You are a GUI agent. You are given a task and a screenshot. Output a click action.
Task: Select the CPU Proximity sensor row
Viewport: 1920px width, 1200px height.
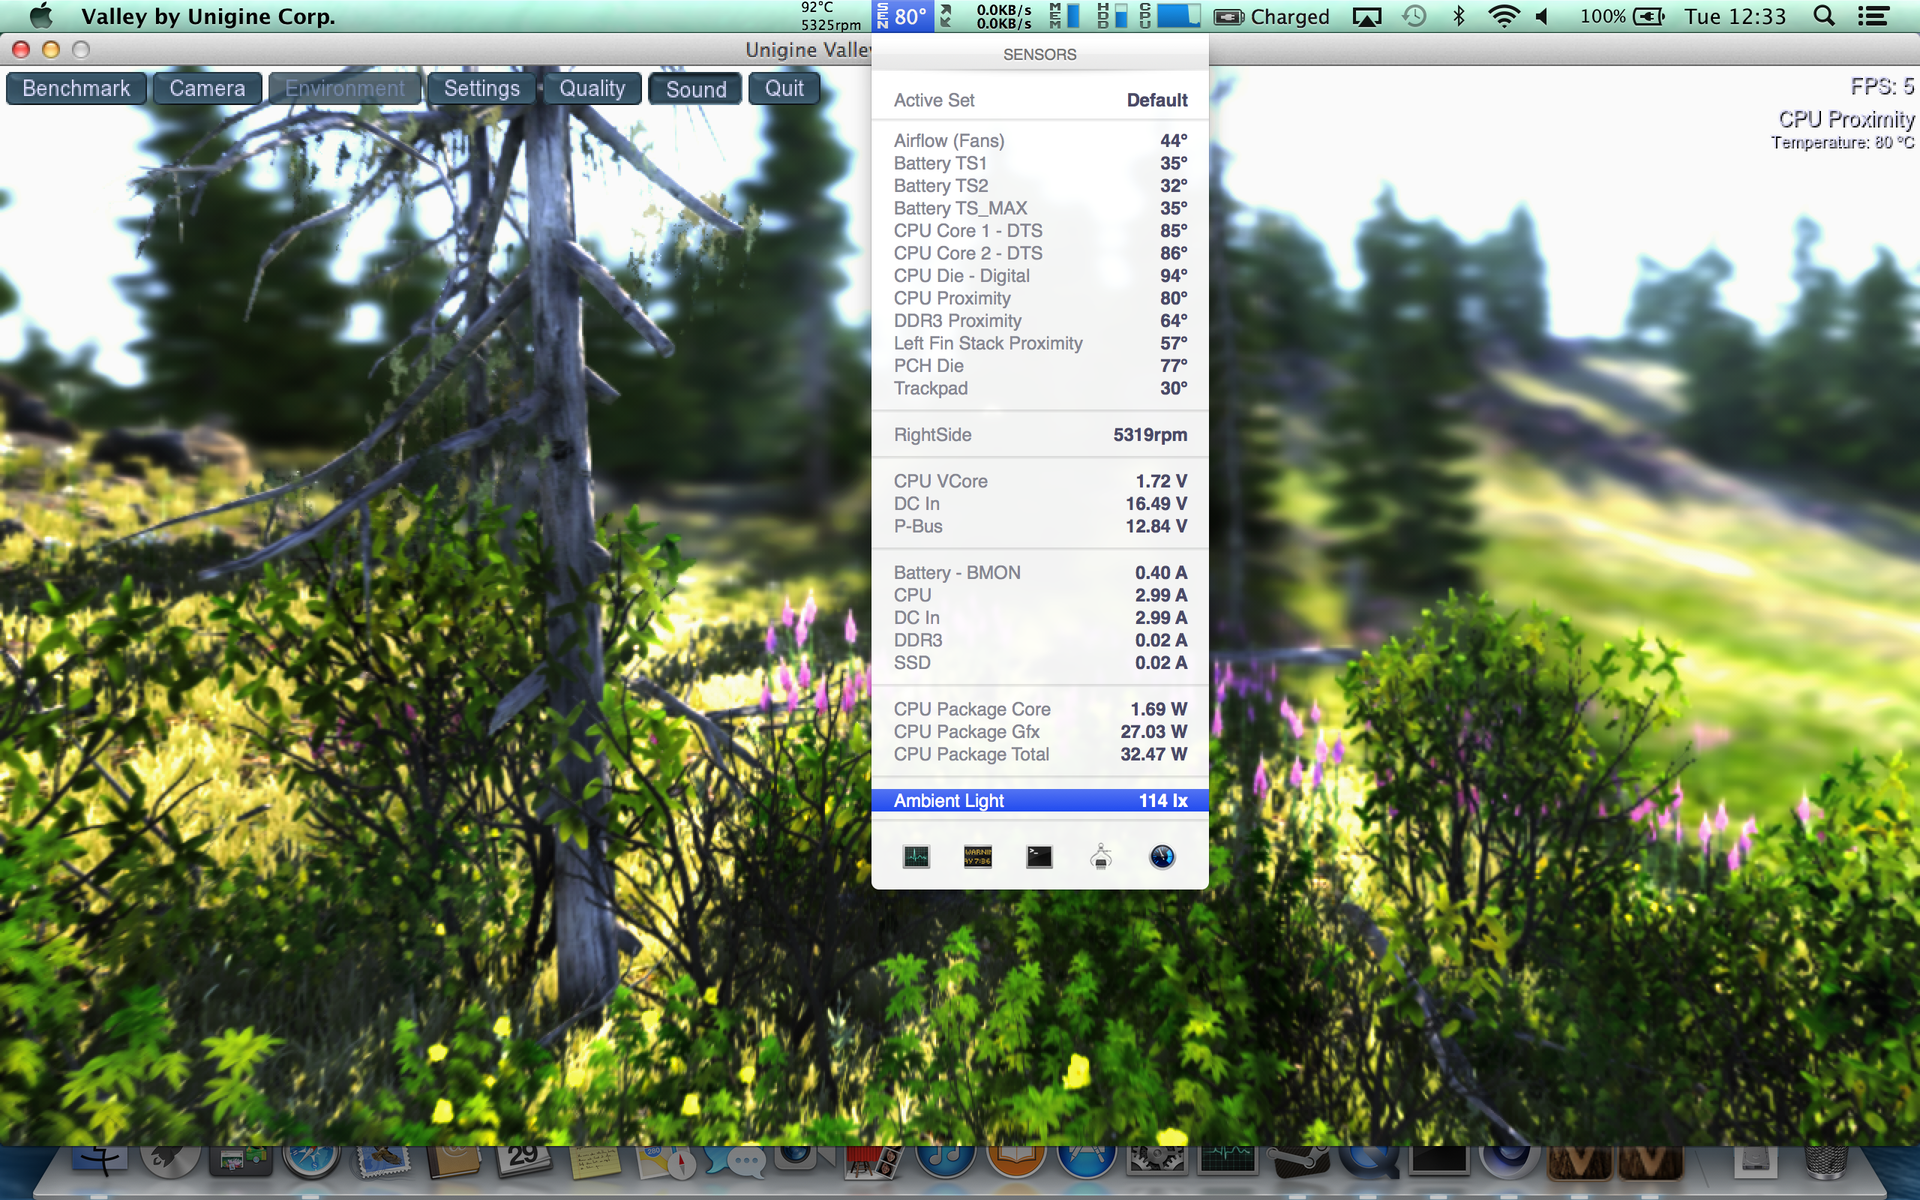point(1040,298)
